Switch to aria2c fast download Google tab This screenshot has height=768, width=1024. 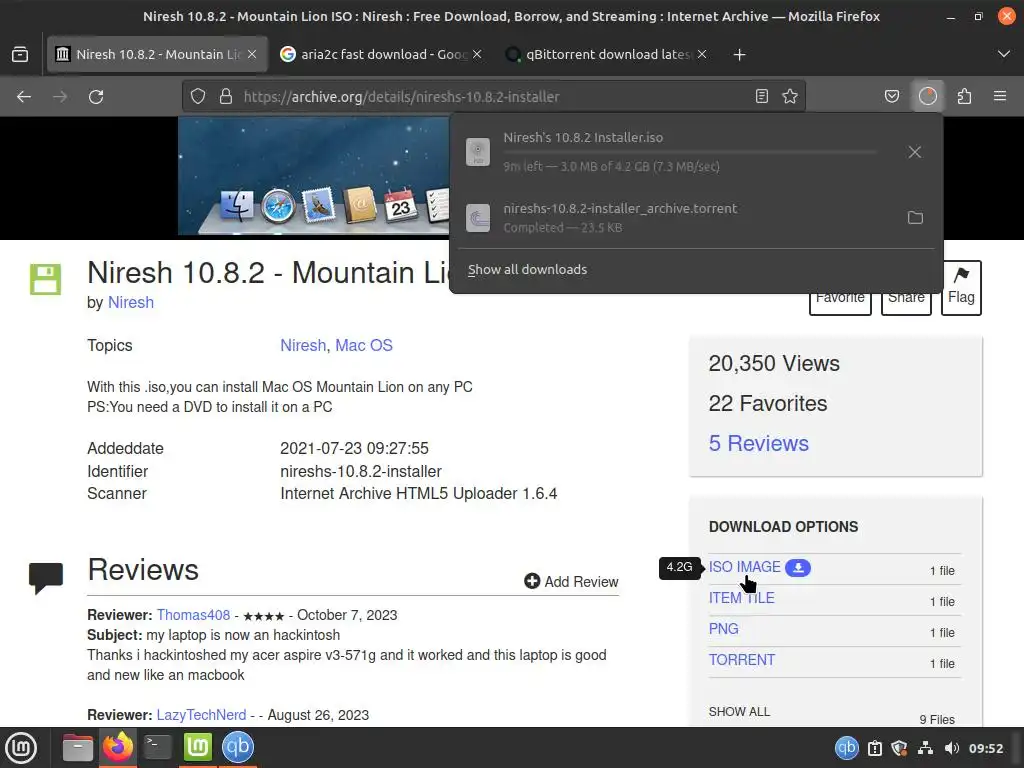click(383, 54)
